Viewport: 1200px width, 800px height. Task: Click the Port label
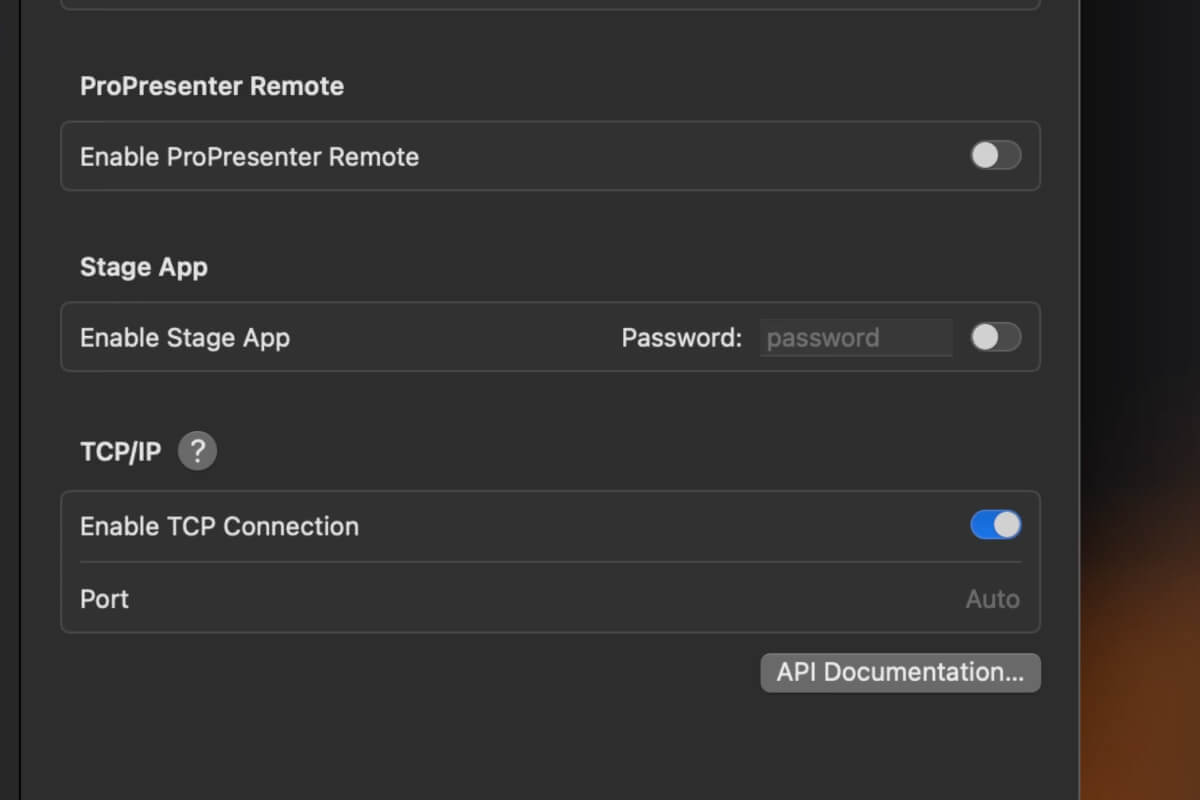[x=104, y=599]
